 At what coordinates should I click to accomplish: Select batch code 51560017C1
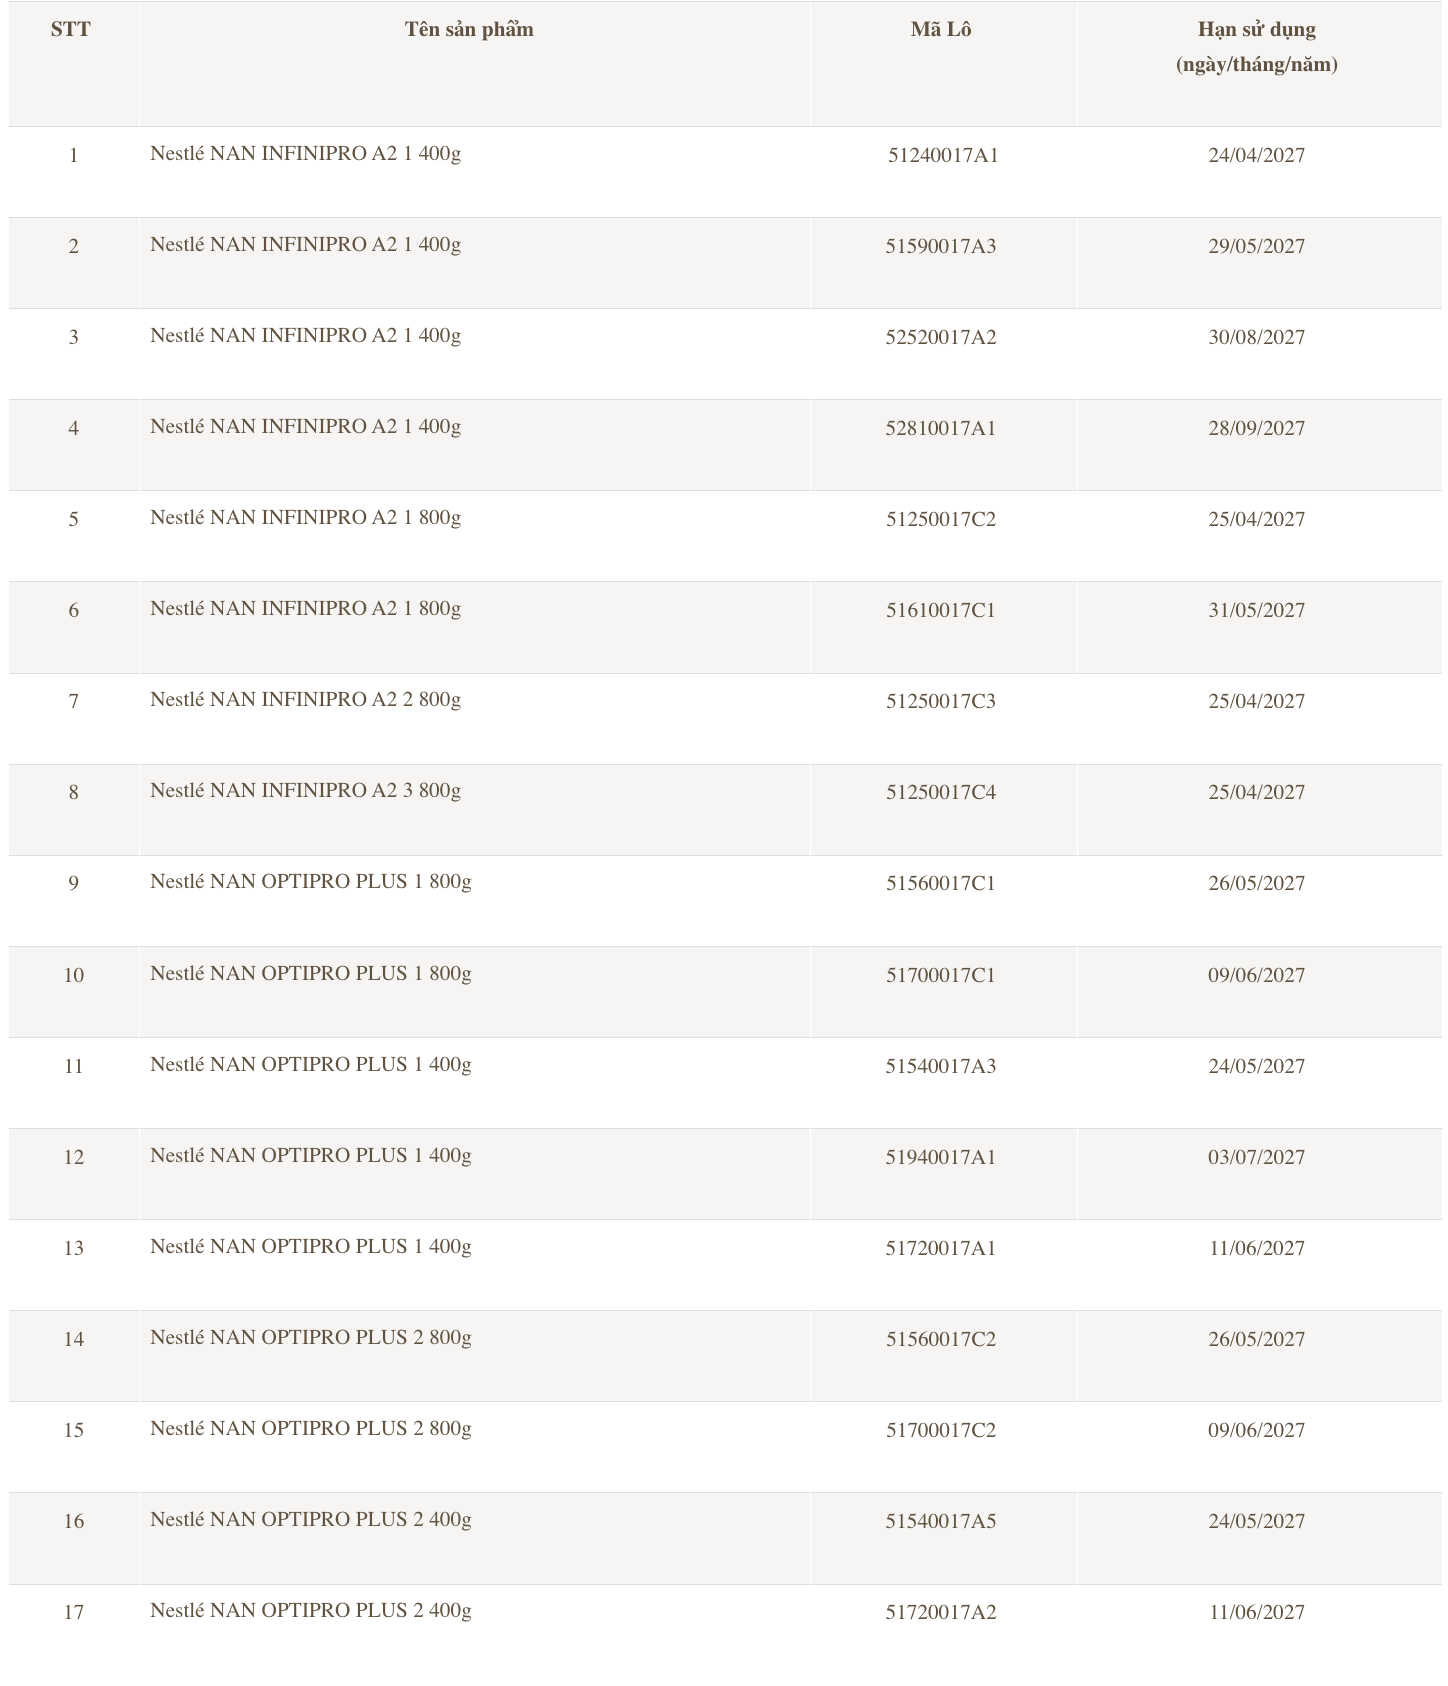941,883
